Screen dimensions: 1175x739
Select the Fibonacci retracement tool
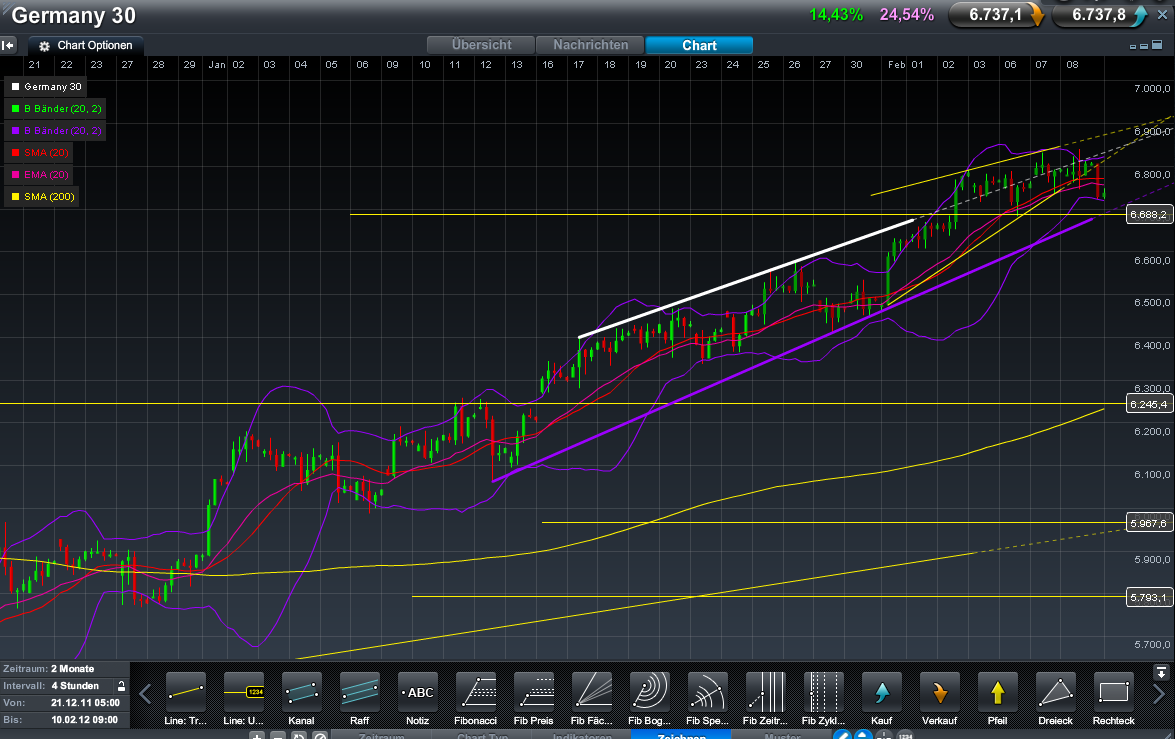coord(475,692)
